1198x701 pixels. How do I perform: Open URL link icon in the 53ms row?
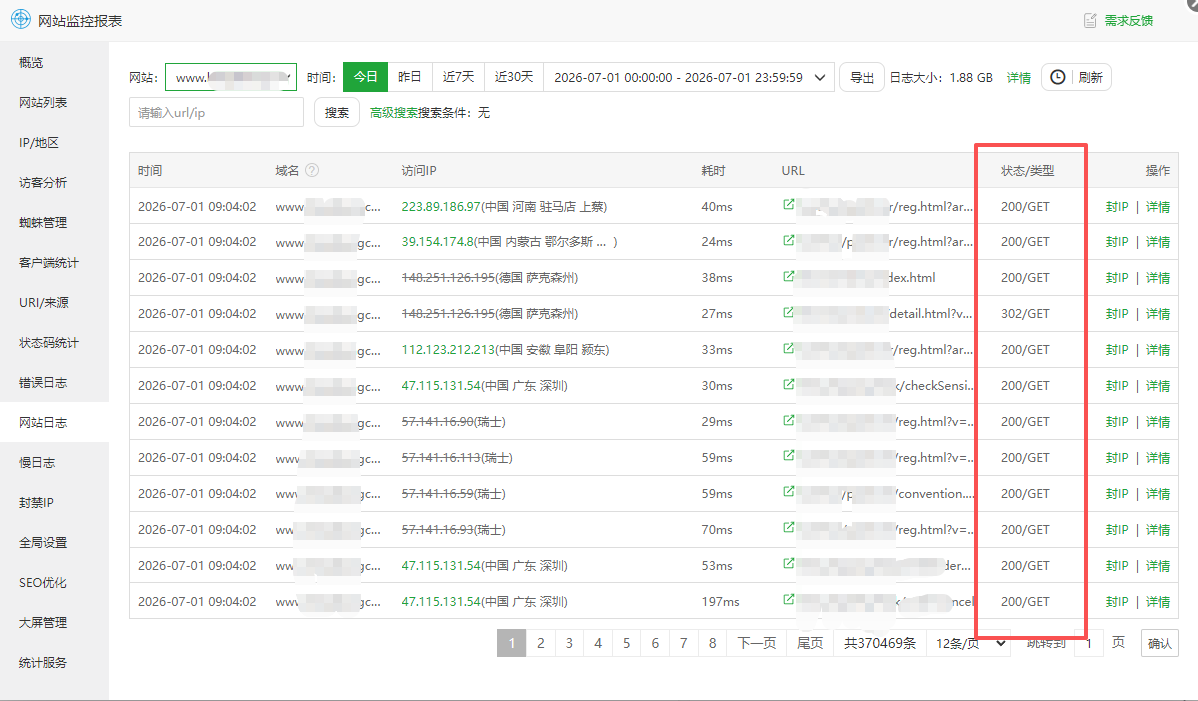tap(788, 564)
